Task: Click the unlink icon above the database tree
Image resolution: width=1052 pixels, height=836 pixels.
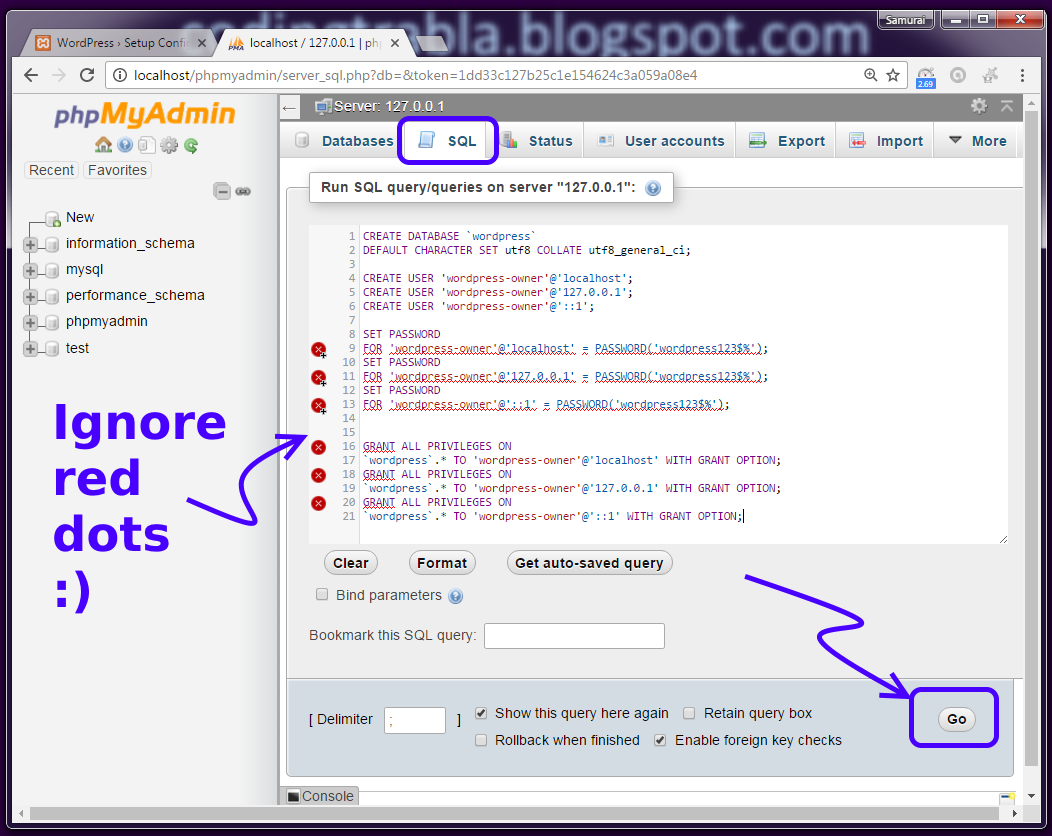Action: click(243, 191)
